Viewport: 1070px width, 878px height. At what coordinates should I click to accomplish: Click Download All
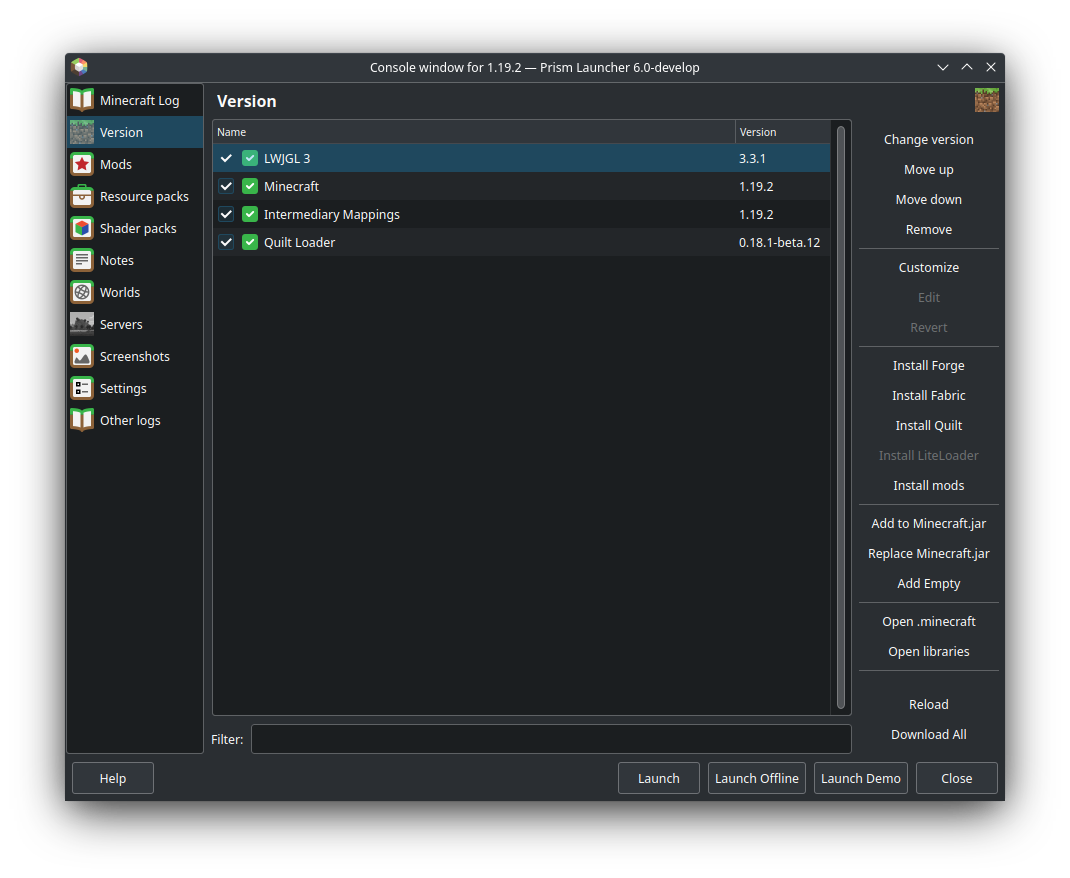[928, 735]
